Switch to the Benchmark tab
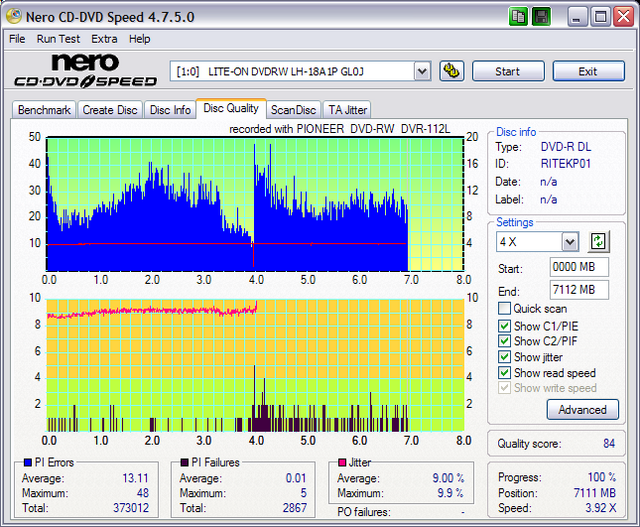Image resolution: width=640 pixels, height=527 pixels. [x=44, y=110]
